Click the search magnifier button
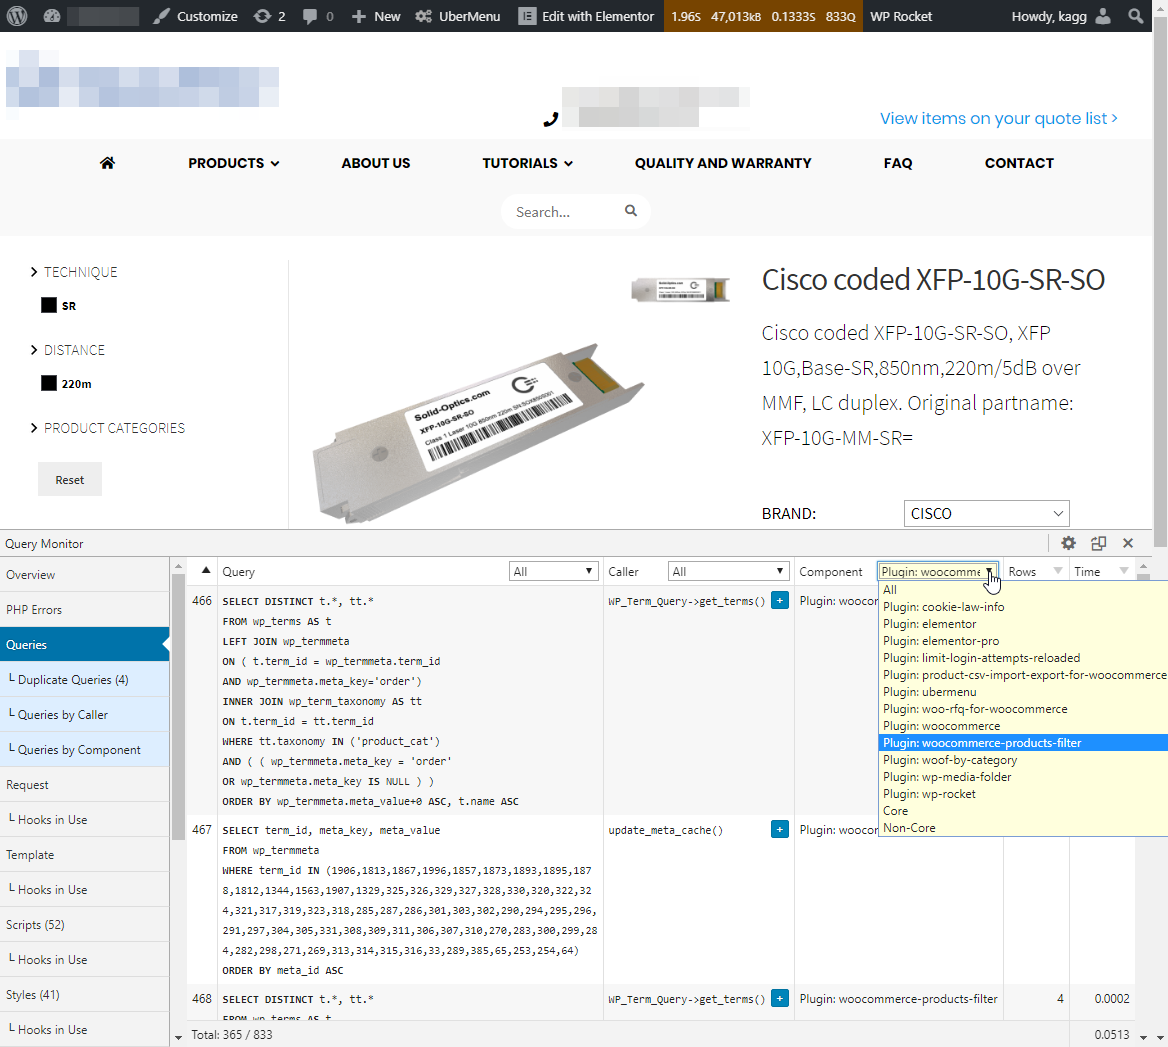 click(631, 211)
